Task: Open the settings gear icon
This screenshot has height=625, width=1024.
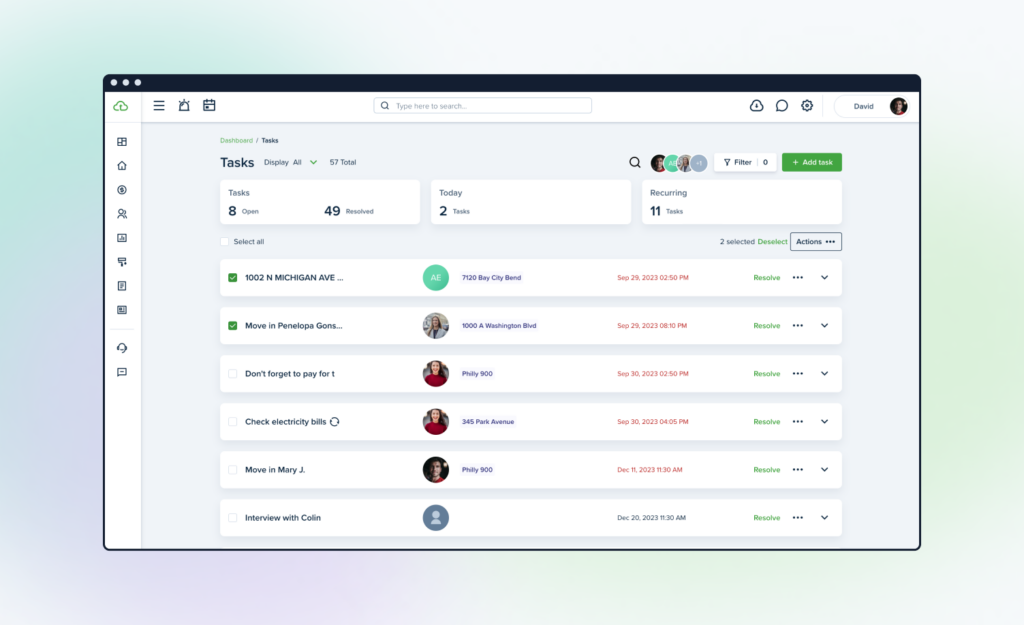Action: coord(807,106)
